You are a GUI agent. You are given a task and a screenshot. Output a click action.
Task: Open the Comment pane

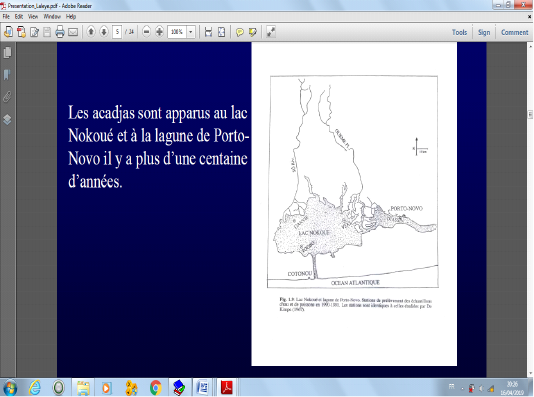[x=515, y=32]
